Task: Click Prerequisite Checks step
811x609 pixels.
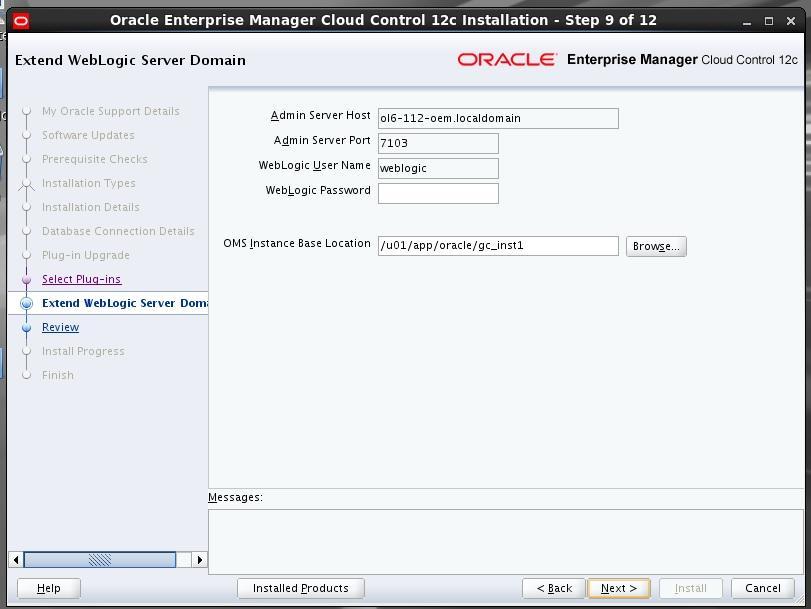Action: 95,159
